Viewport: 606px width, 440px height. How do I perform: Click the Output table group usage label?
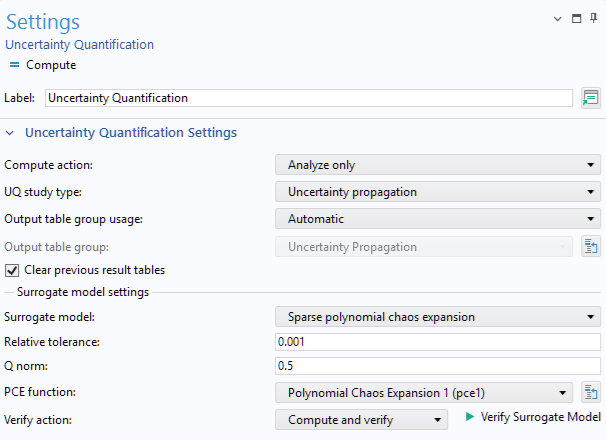(73, 219)
